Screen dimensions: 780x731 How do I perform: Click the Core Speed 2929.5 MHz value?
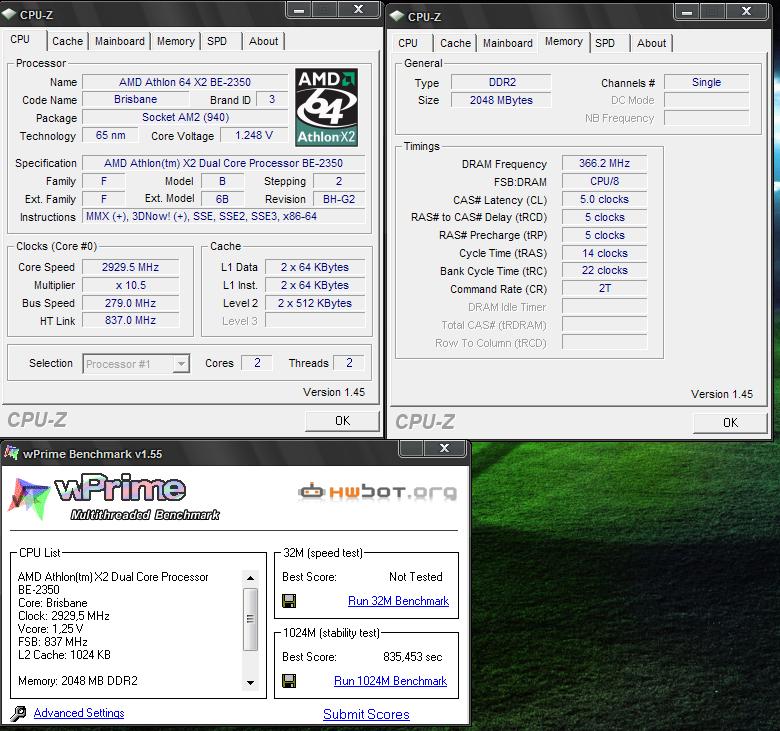pos(130,267)
